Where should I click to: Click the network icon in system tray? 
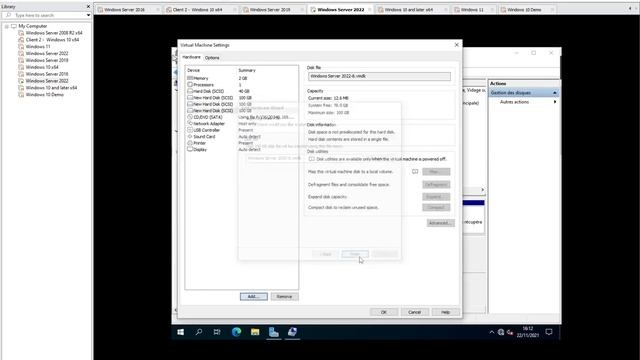pos(501,332)
